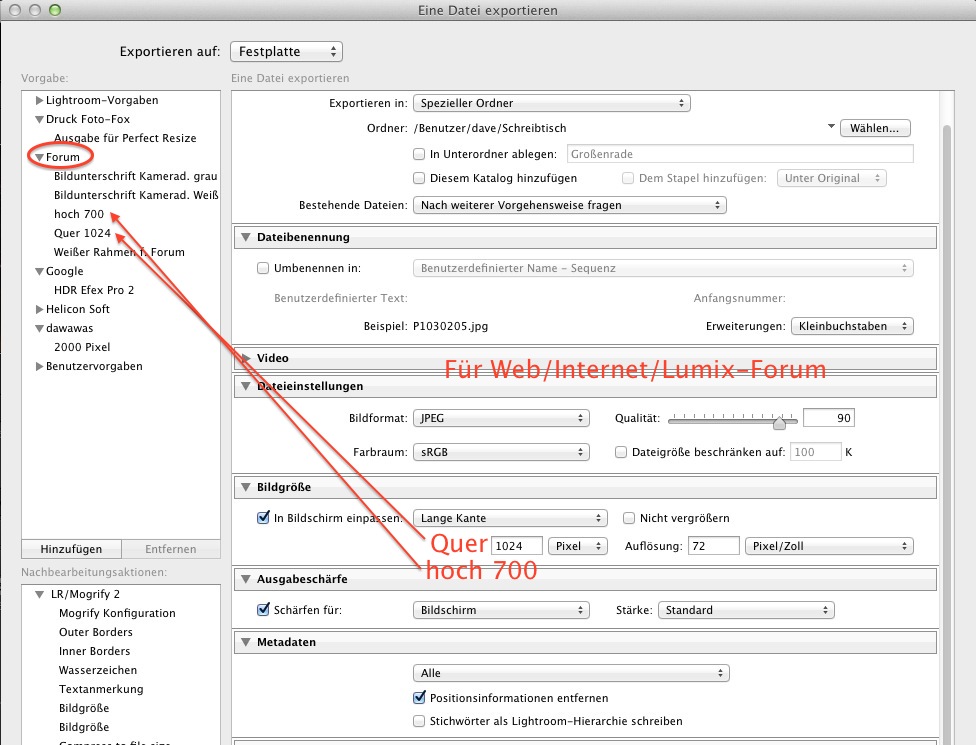Collapse the Metadaten section triangle
Image resolution: width=976 pixels, height=745 pixels.
246,642
